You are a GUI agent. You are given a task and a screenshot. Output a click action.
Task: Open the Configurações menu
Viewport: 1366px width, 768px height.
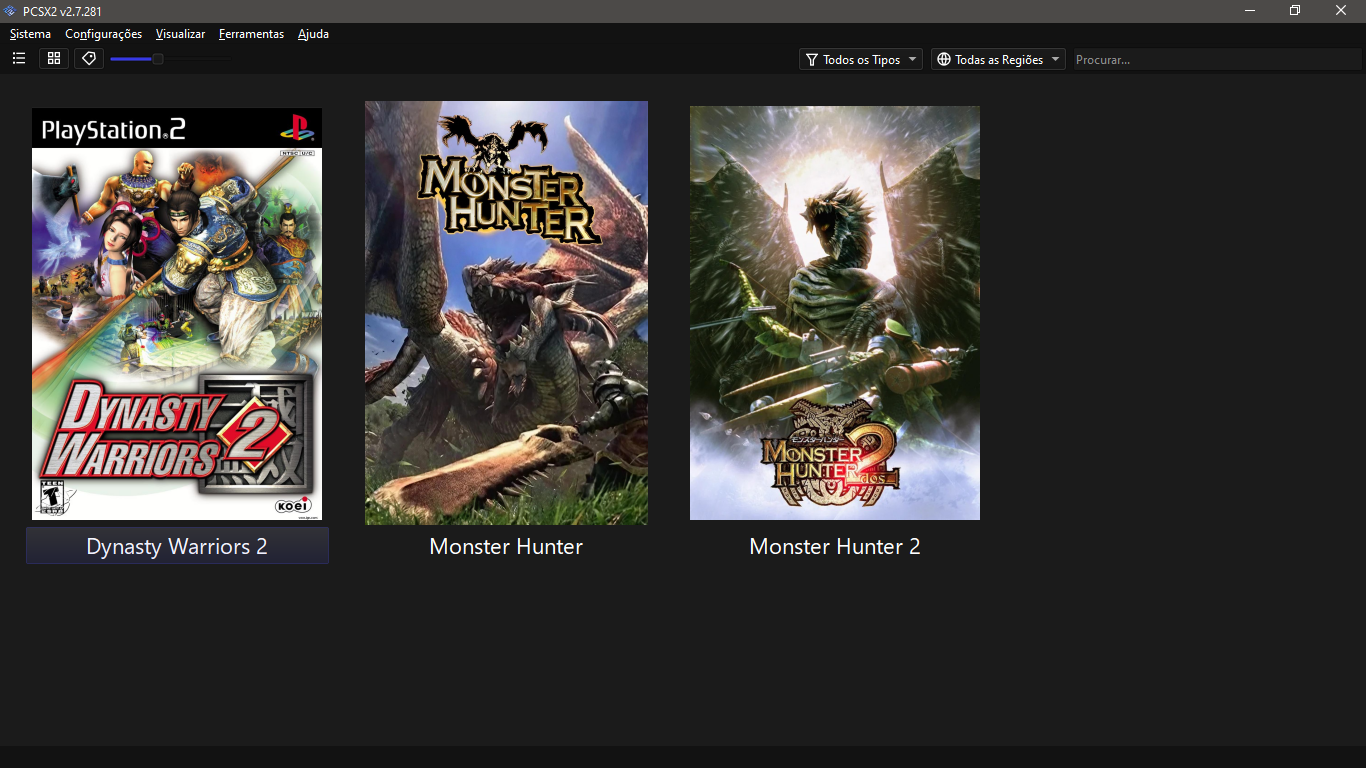103,34
